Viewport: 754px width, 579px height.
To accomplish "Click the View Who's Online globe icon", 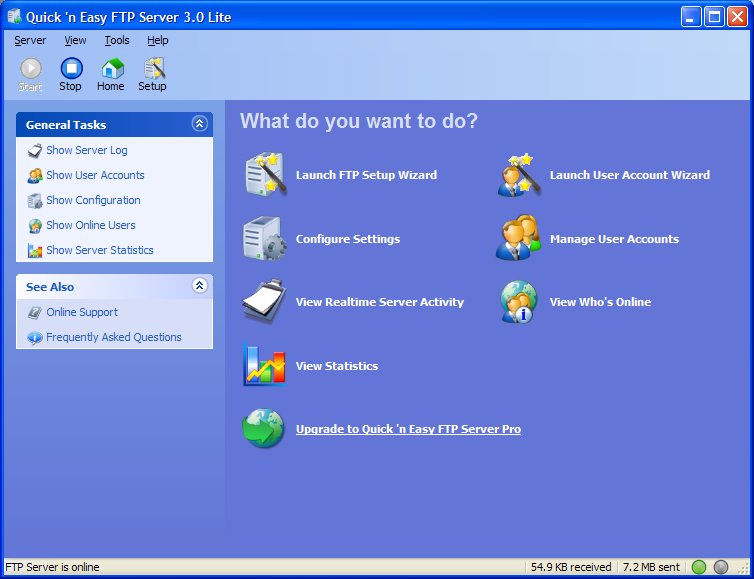I will 518,302.
